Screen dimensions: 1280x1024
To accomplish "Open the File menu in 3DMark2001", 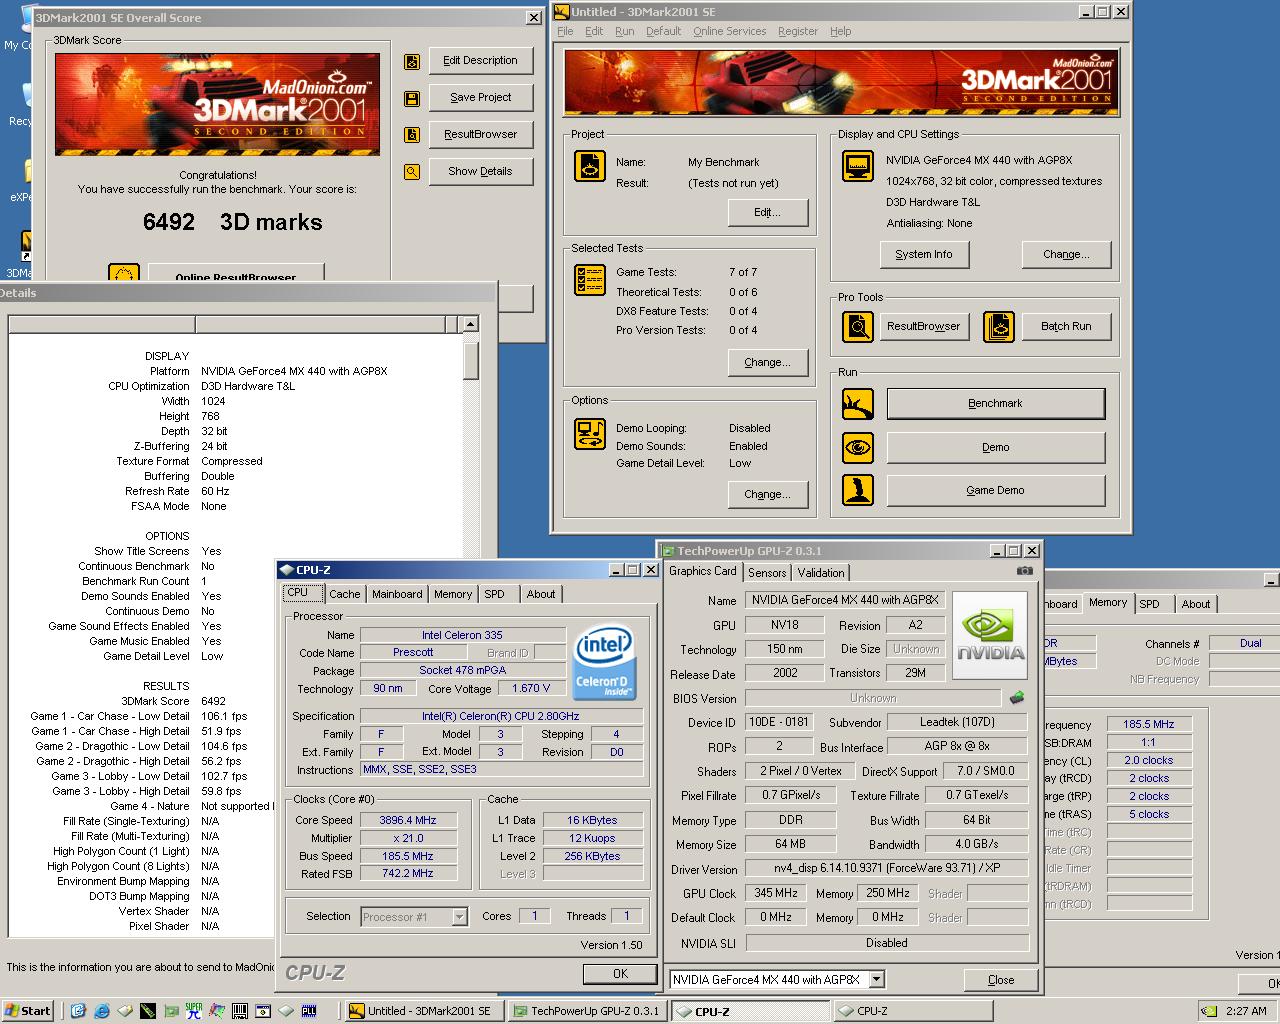I will click(565, 31).
